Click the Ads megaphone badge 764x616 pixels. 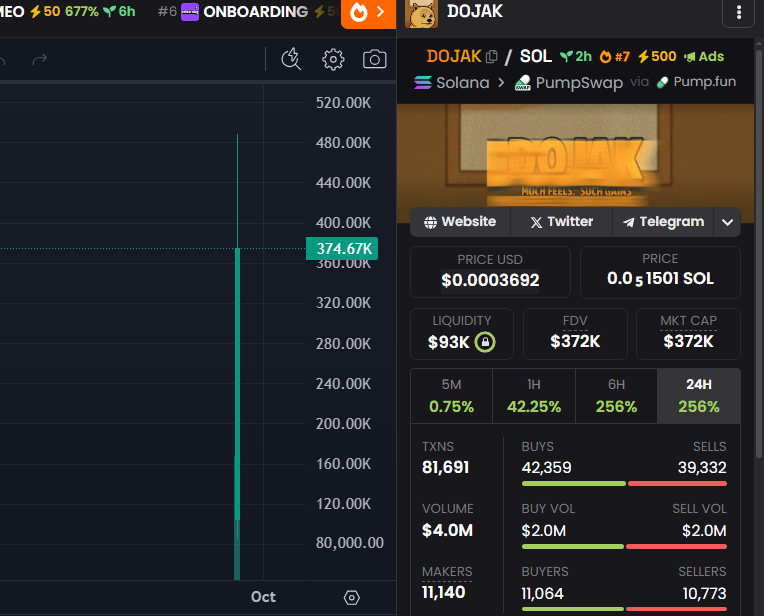[x=704, y=57]
